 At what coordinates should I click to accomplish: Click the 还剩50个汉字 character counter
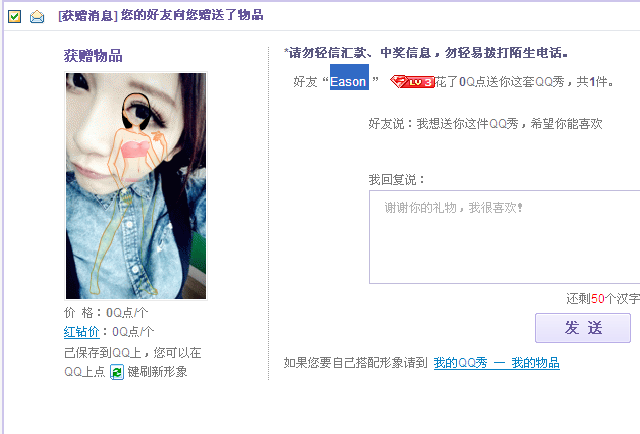[x=603, y=298]
